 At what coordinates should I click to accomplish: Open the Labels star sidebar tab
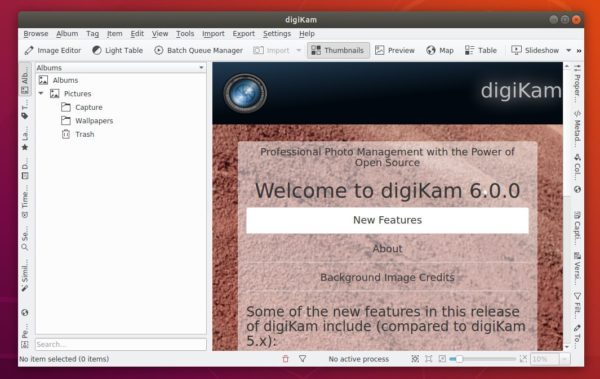pos(25,139)
